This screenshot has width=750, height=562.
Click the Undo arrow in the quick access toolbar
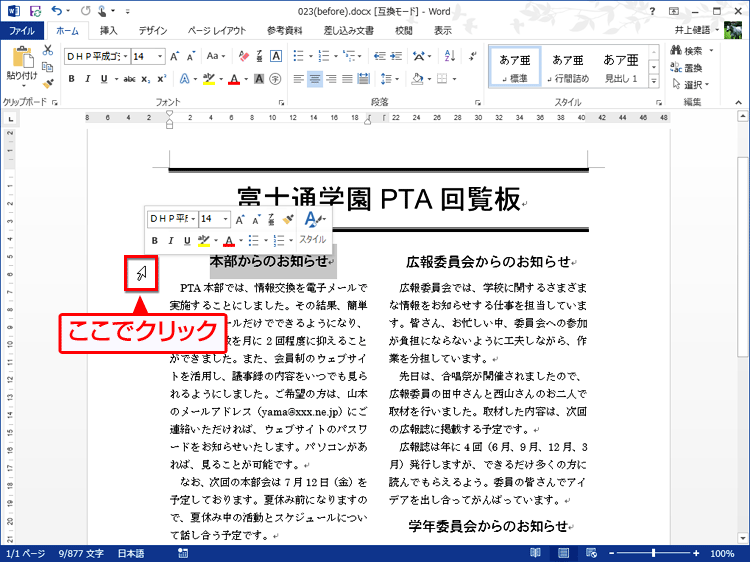coord(57,11)
